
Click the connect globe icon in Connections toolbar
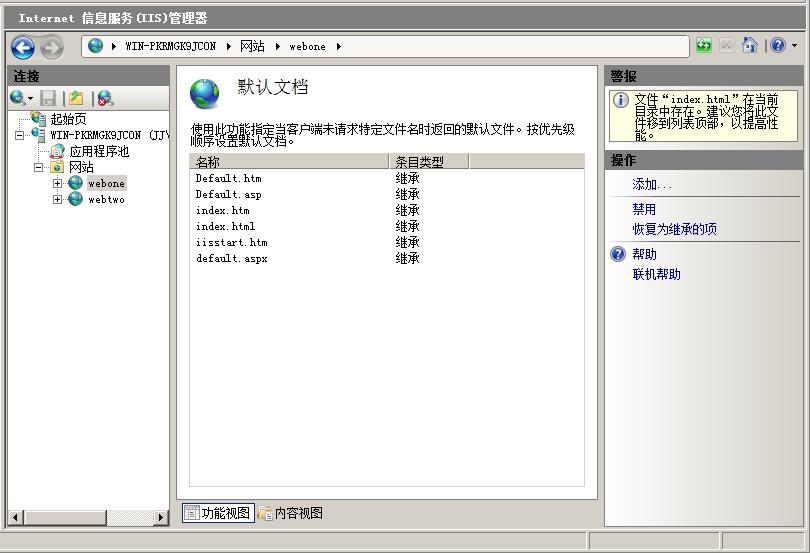(18, 98)
